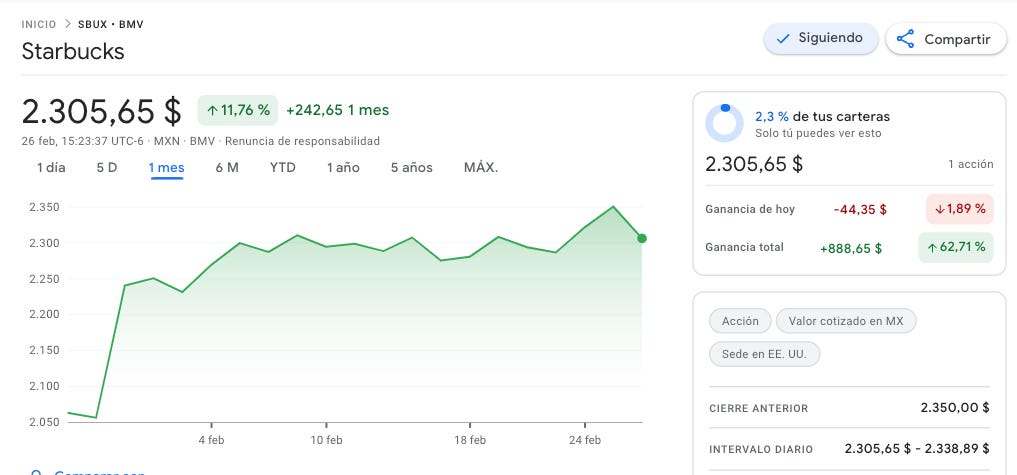Click the Ganancia total label
The image size is (1017, 475).
coord(745,247)
